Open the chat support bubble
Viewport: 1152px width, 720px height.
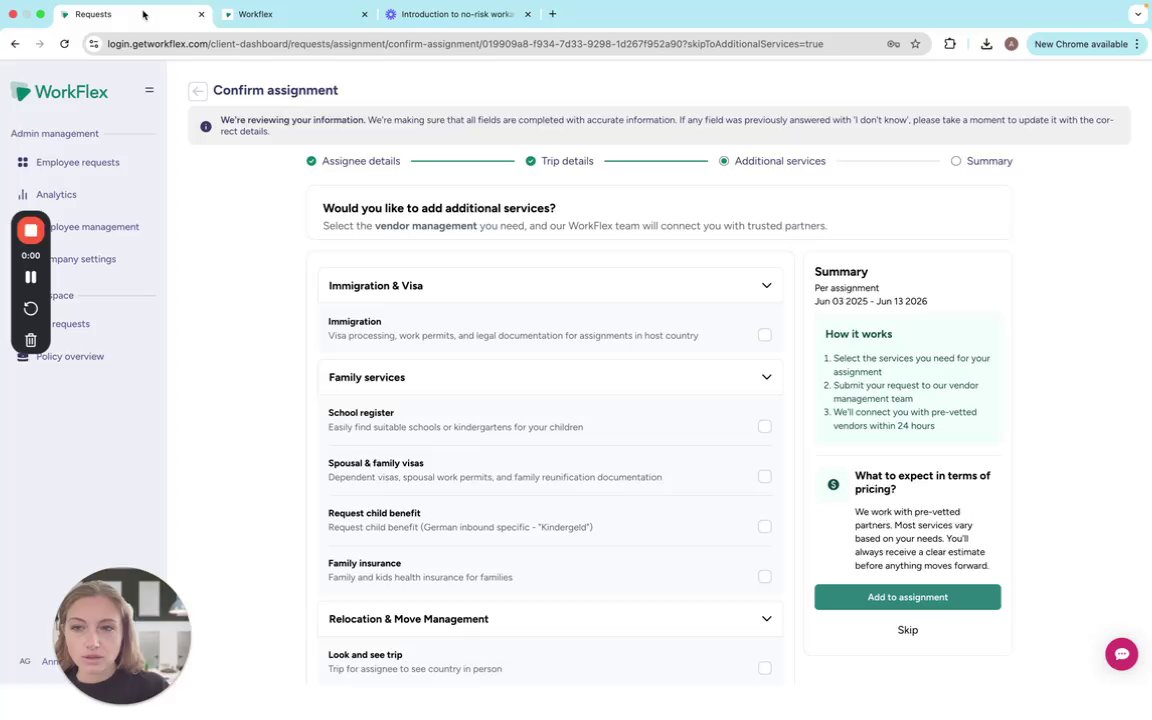point(1121,654)
